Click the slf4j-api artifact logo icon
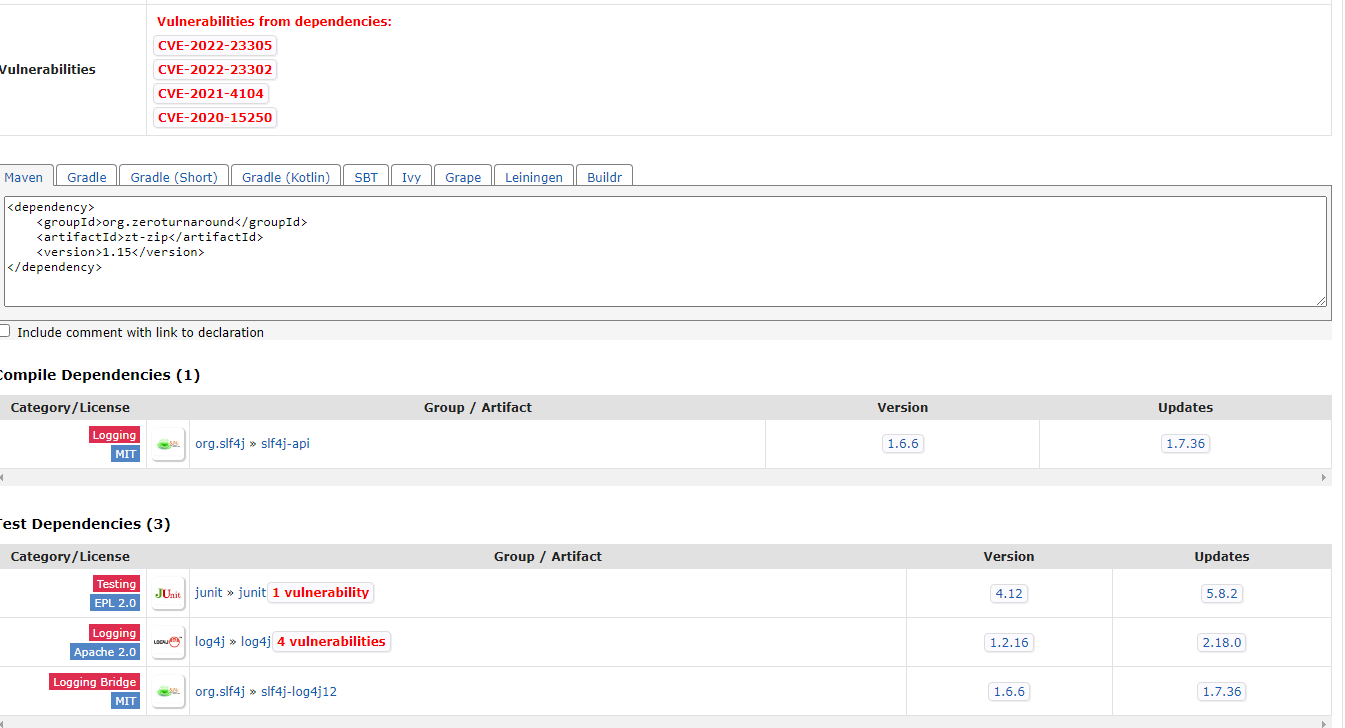Image resolution: width=1345 pixels, height=728 pixels. pyautogui.click(x=169, y=444)
